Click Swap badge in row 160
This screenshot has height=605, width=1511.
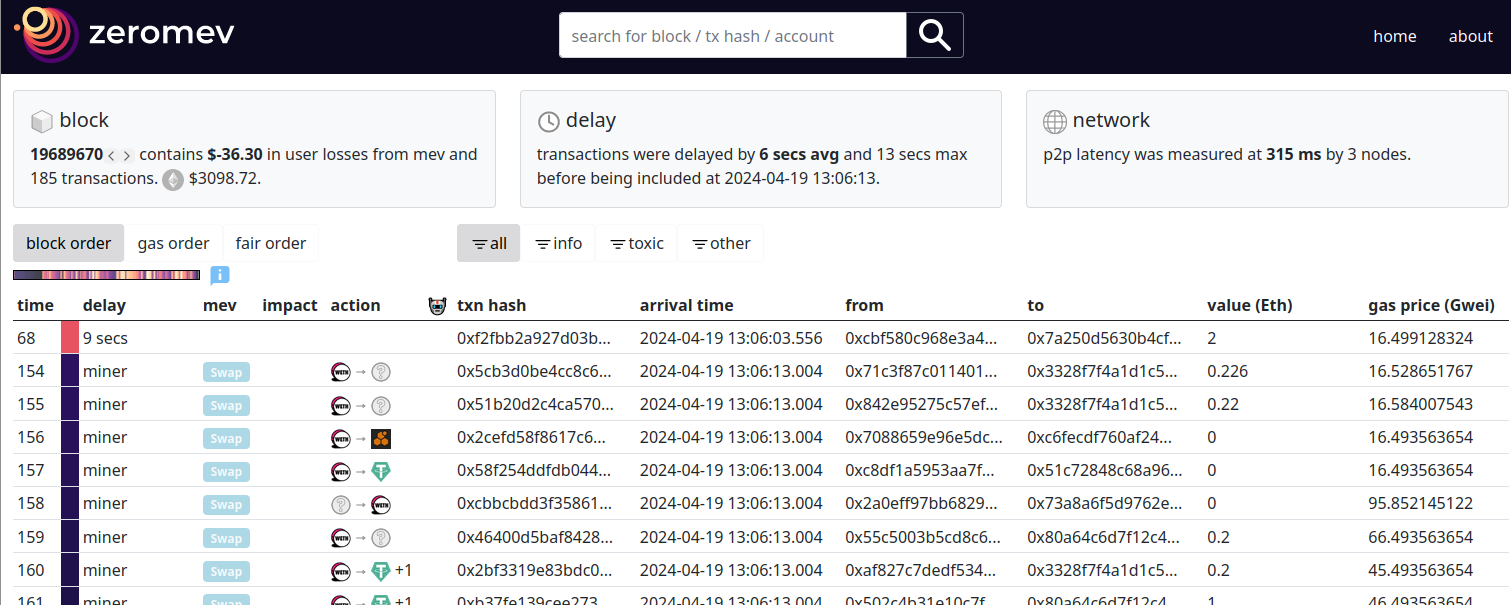click(226, 571)
